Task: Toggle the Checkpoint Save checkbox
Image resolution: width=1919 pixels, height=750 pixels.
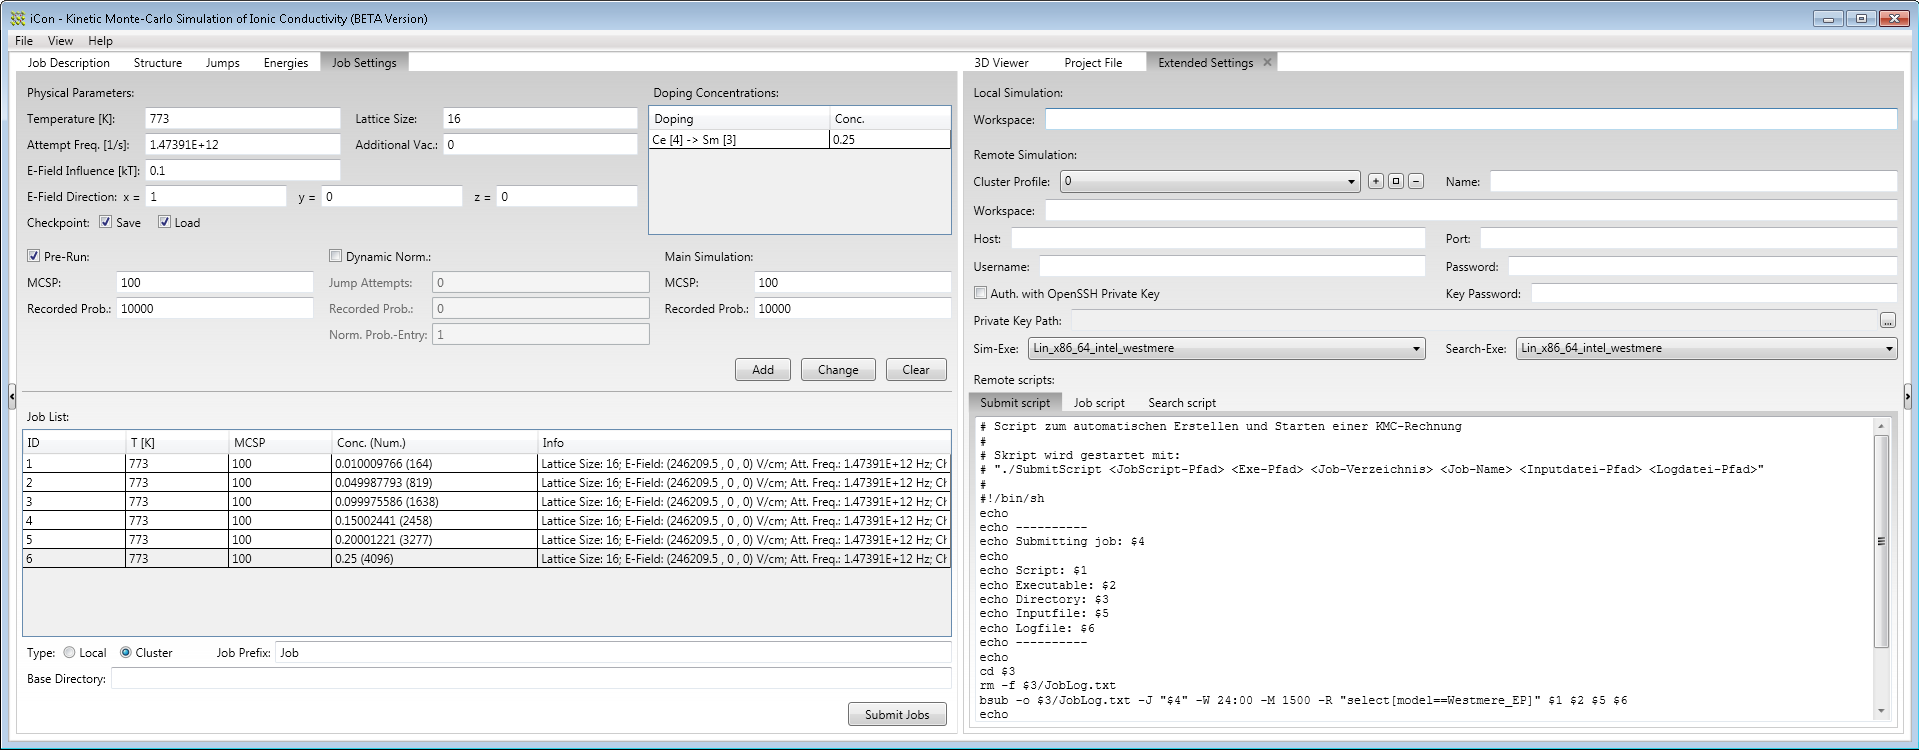Action: coord(105,222)
